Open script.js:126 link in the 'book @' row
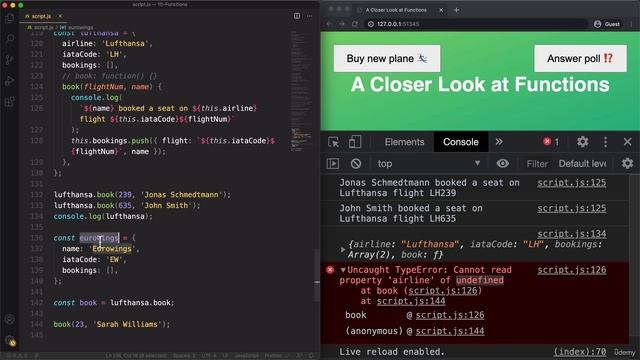 coord(450,315)
